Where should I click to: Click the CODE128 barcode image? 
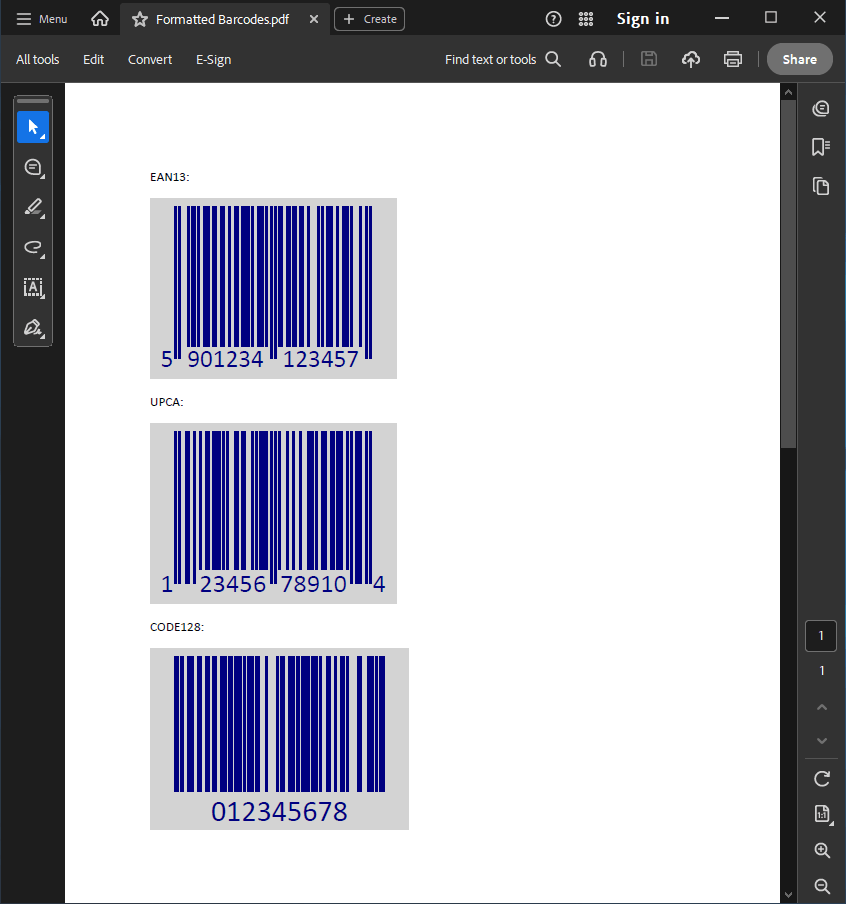pos(279,739)
